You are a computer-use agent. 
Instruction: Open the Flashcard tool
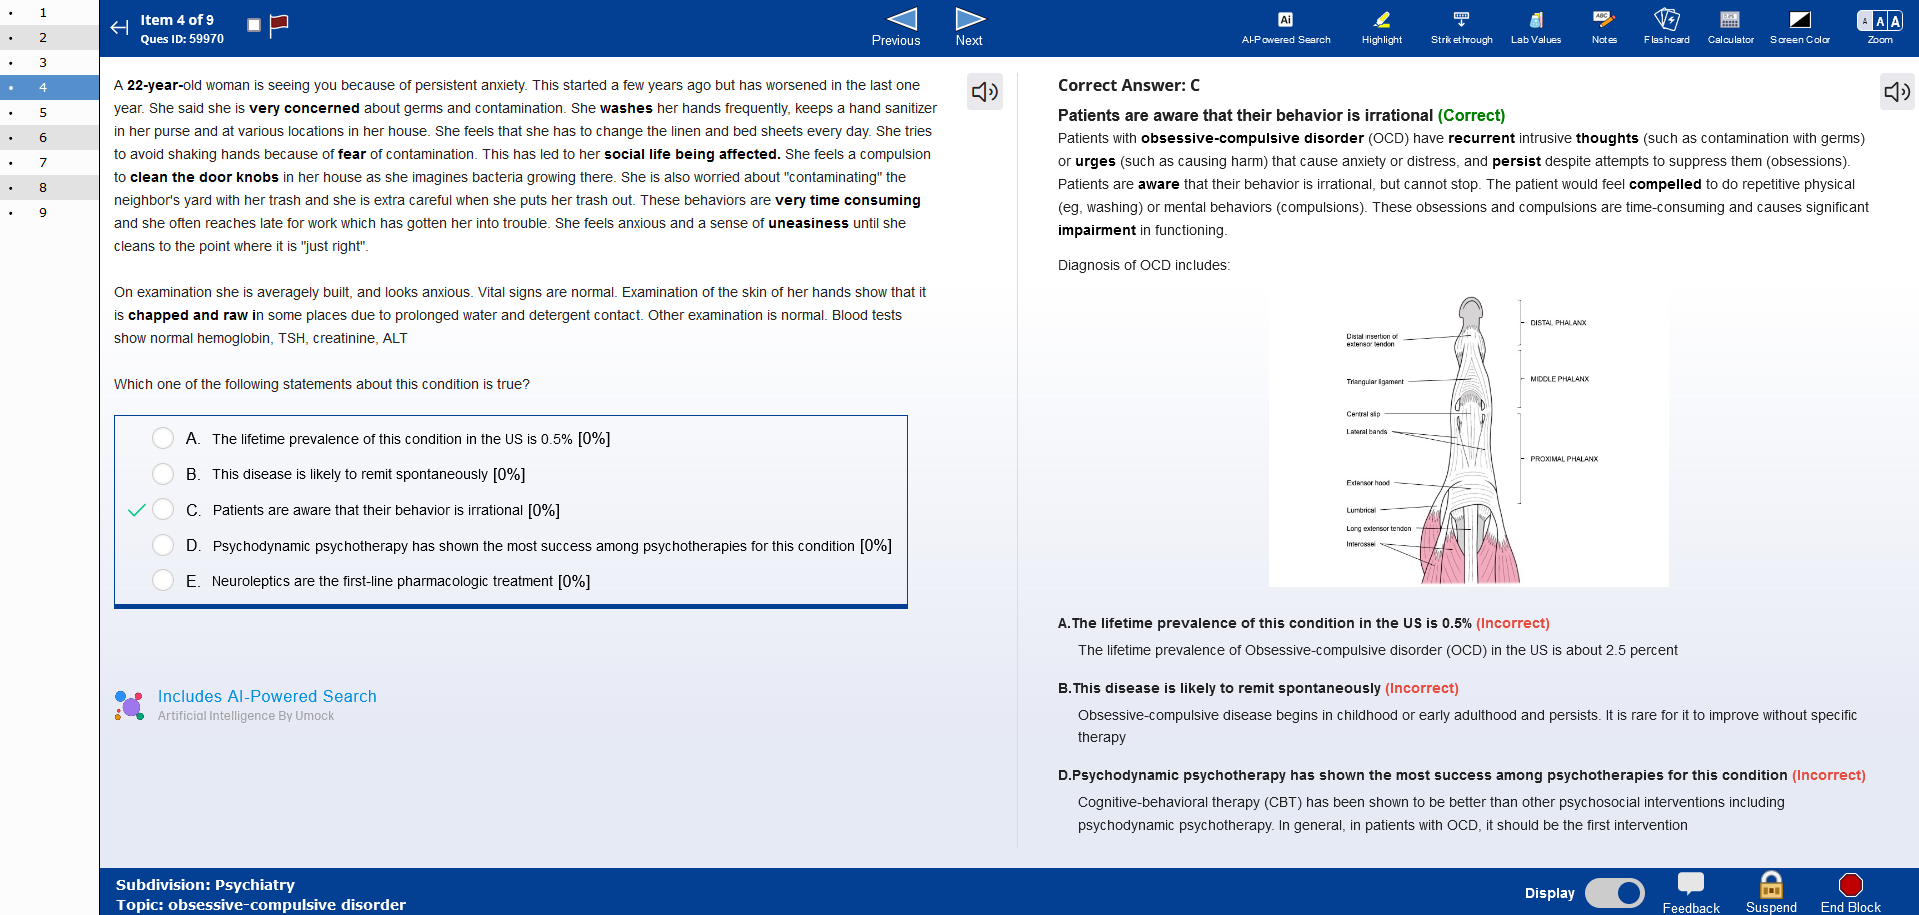pos(1666,28)
